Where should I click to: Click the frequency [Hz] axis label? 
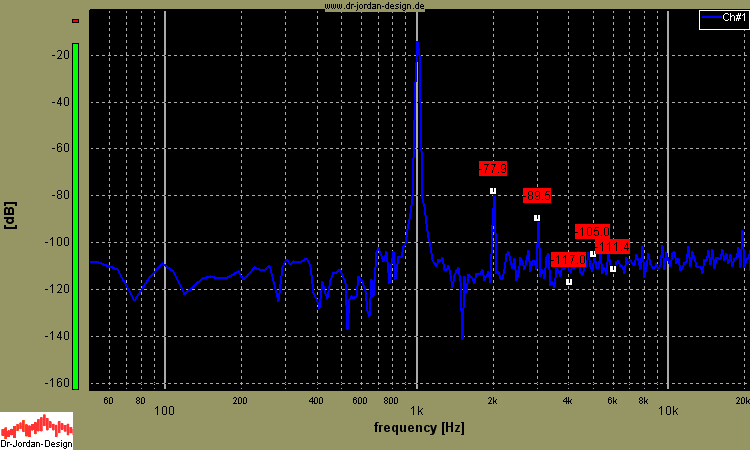(x=418, y=428)
